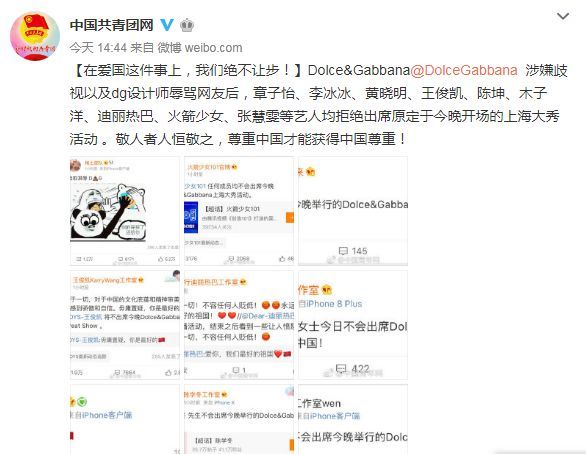Open the @DolceGabbana mention link
Screen dimensions: 586x454
pyautogui.click(x=464, y=70)
